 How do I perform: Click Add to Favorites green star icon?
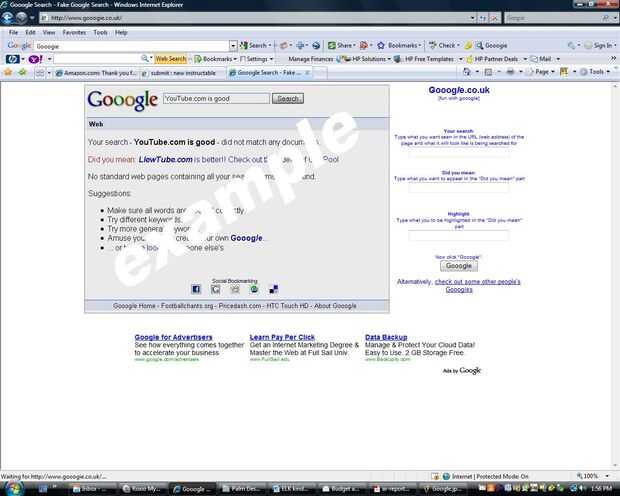point(23,72)
